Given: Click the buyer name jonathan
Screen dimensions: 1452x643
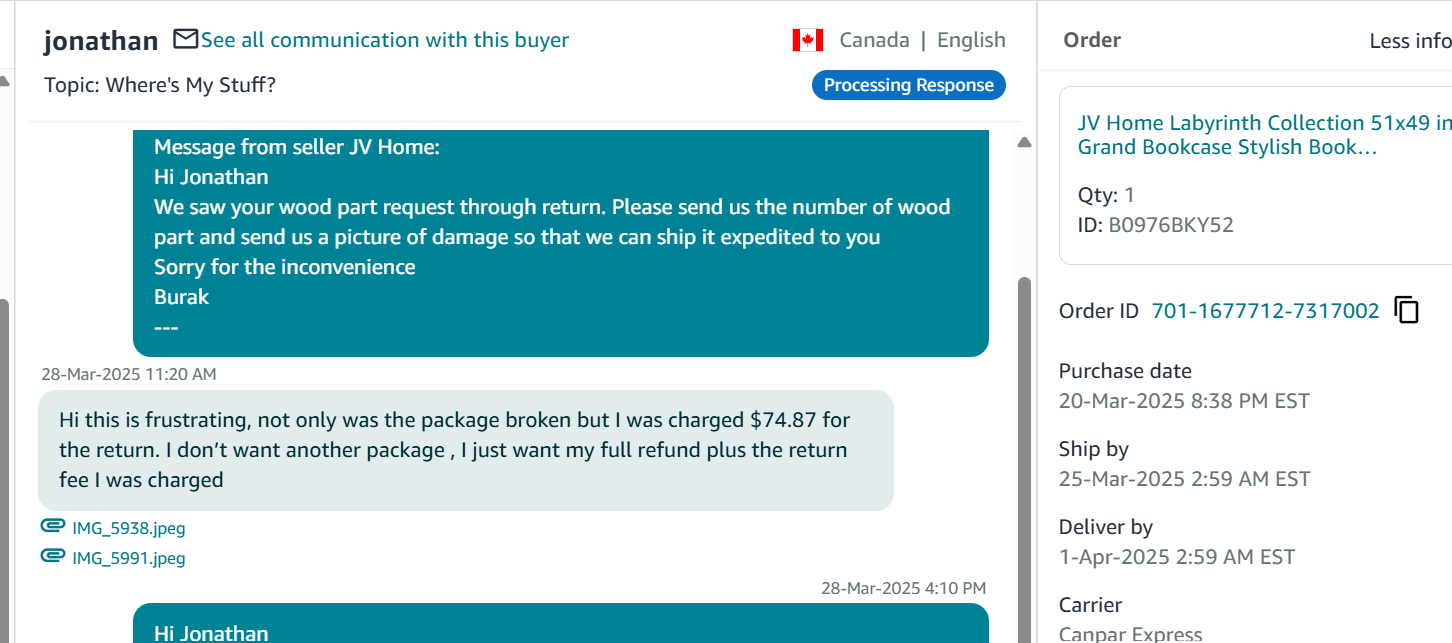Looking at the screenshot, I should click(101, 41).
